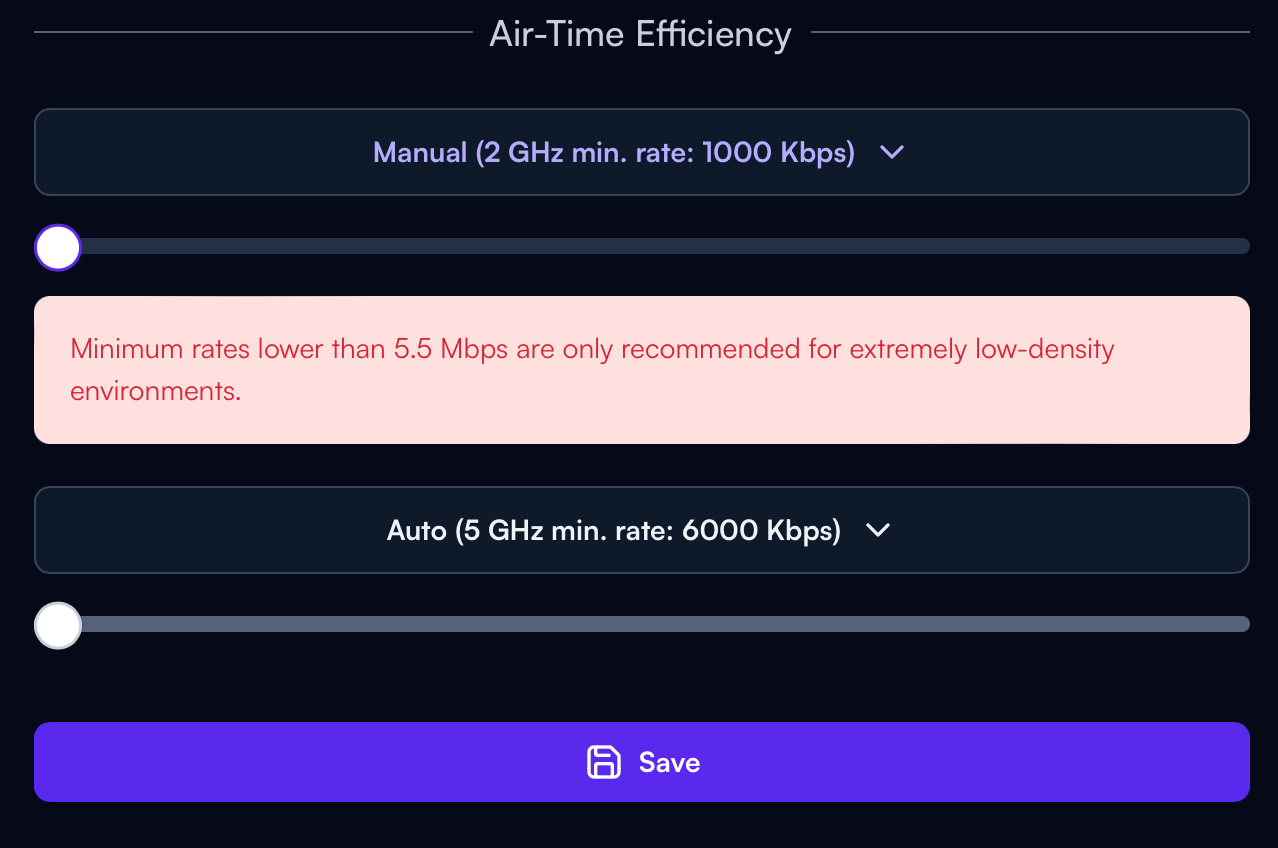Click the red low-density warning message
The width and height of the screenshot is (1278, 848).
pos(642,370)
